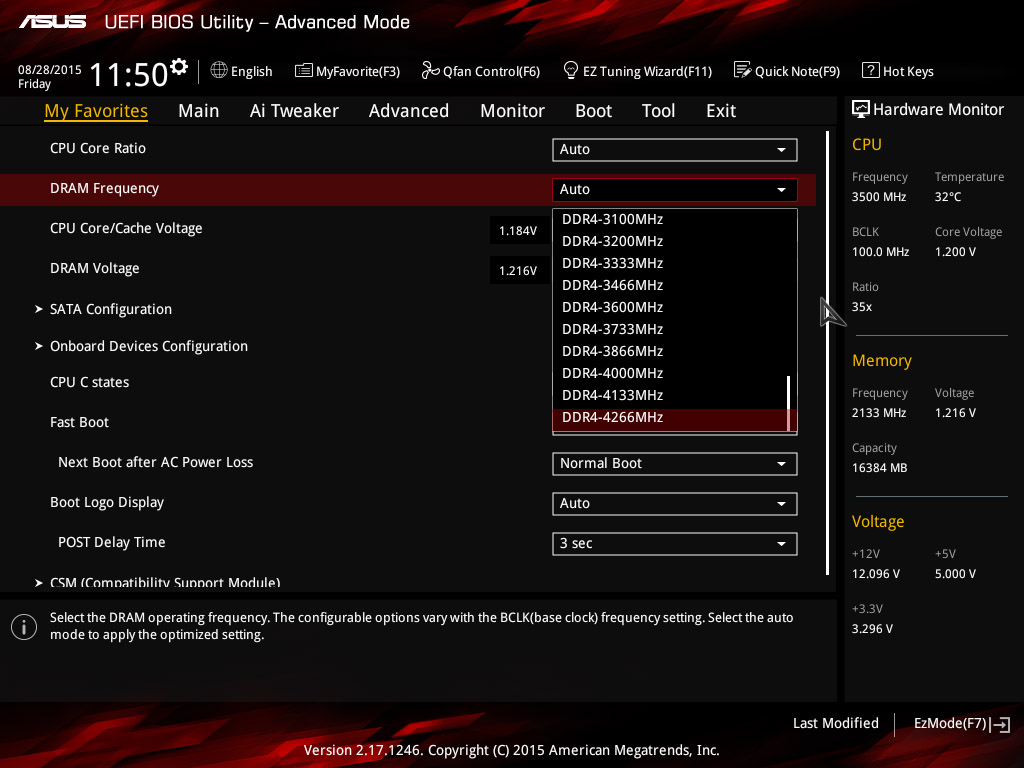Open the Boot Logo Display dropdown

pos(675,504)
